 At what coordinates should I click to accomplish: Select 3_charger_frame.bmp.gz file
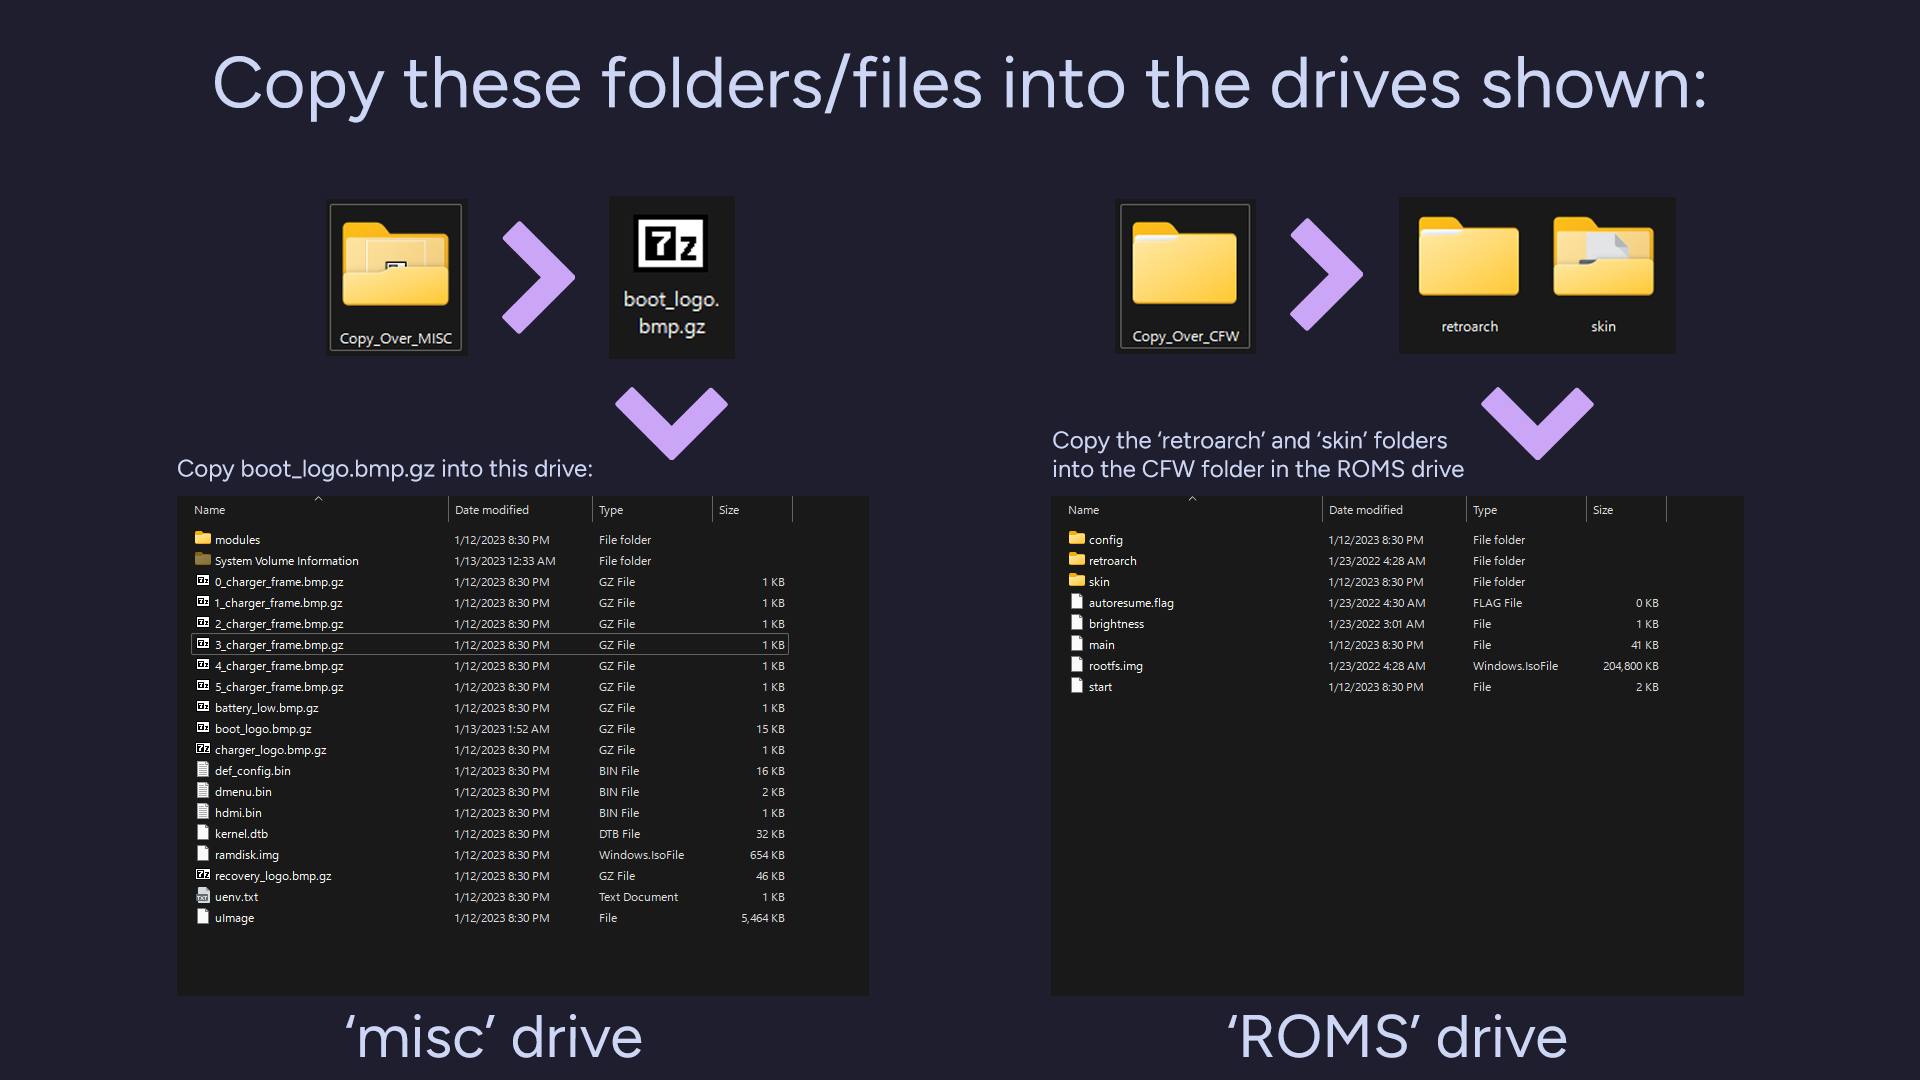[x=490, y=645]
